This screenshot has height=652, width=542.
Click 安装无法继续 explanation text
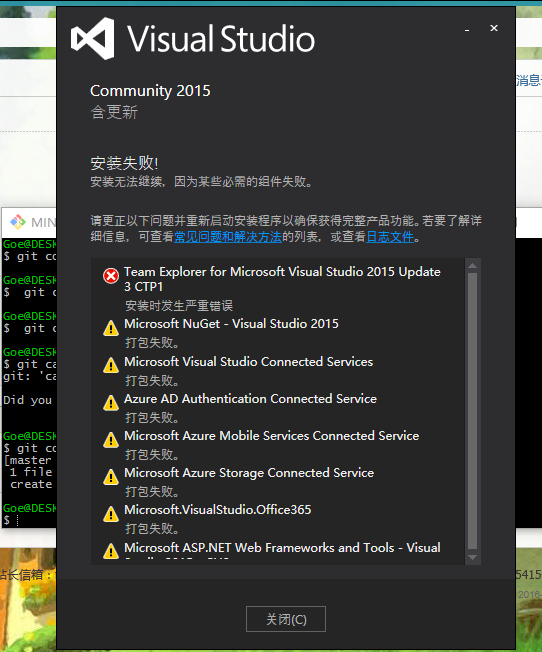tap(202, 182)
